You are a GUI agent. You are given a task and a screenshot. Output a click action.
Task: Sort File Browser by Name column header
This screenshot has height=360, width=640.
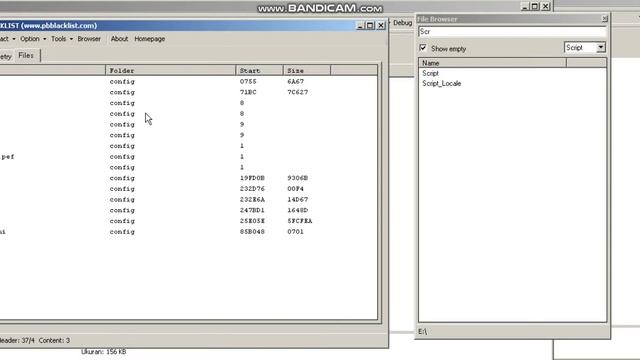point(492,63)
